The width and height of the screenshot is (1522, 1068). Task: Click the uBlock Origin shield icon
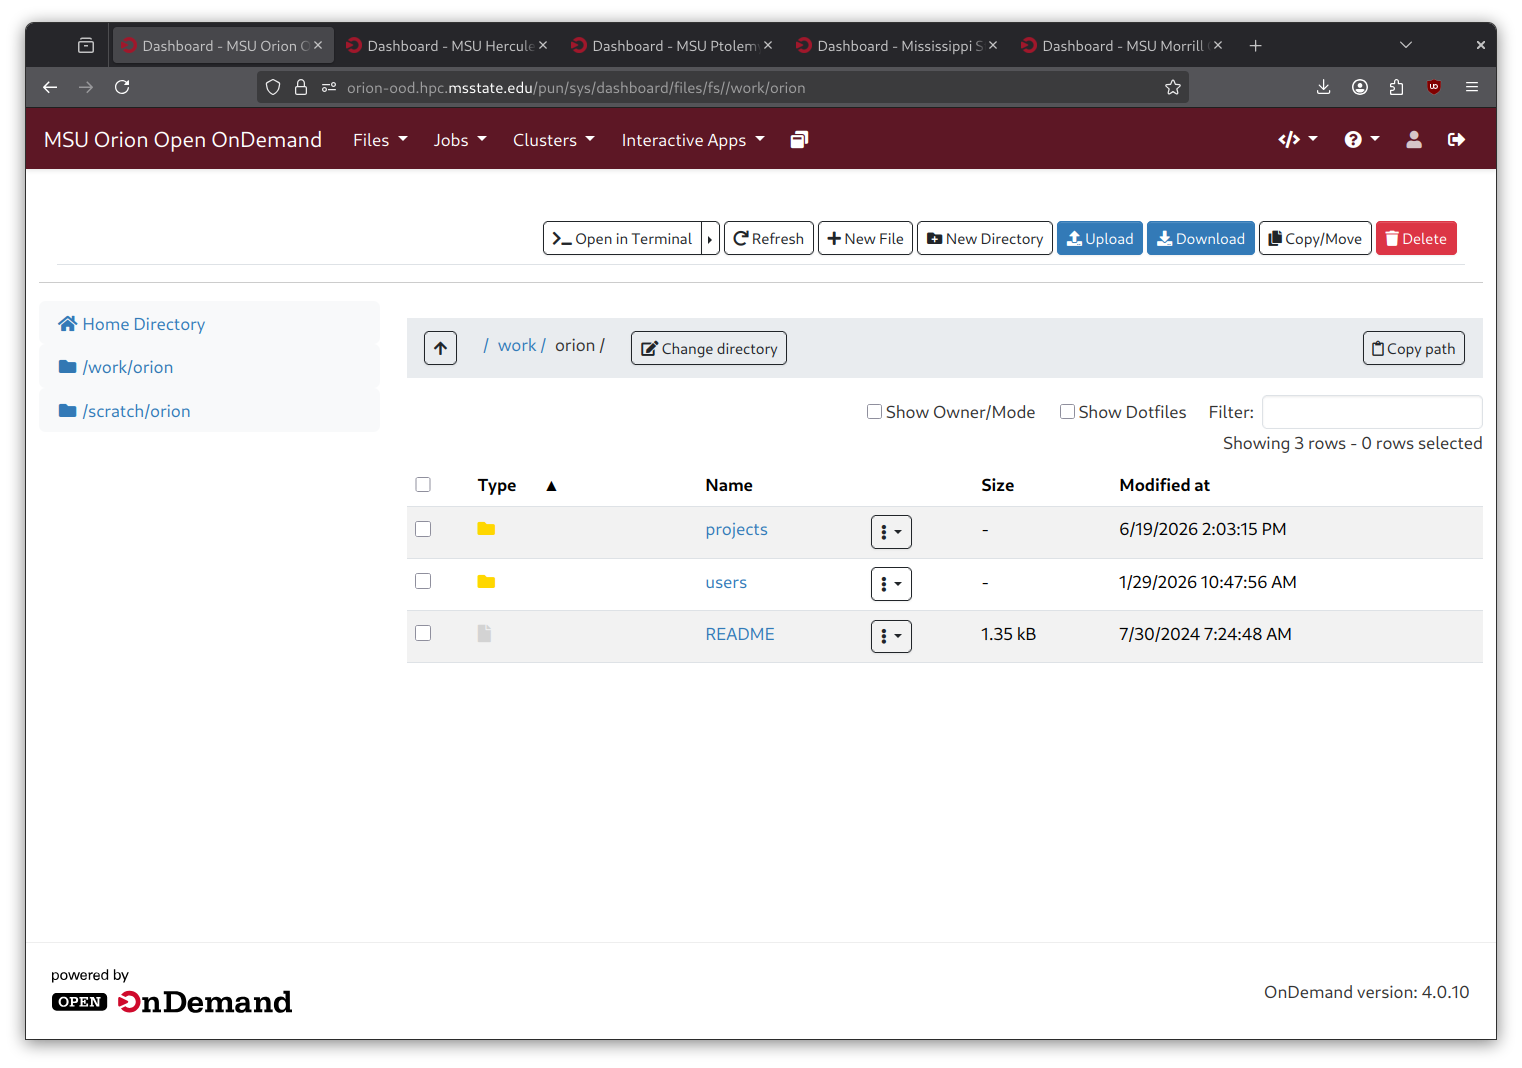tap(1434, 87)
